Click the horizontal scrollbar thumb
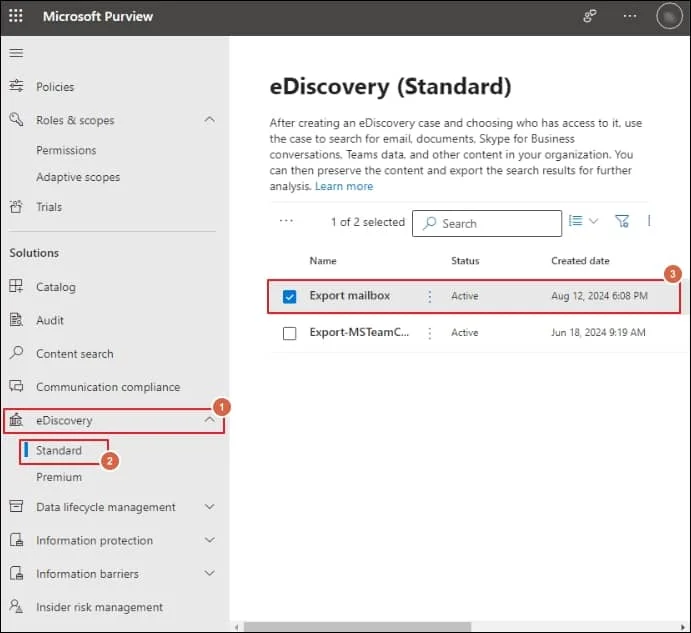This screenshot has width=691, height=633. [357, 626]
